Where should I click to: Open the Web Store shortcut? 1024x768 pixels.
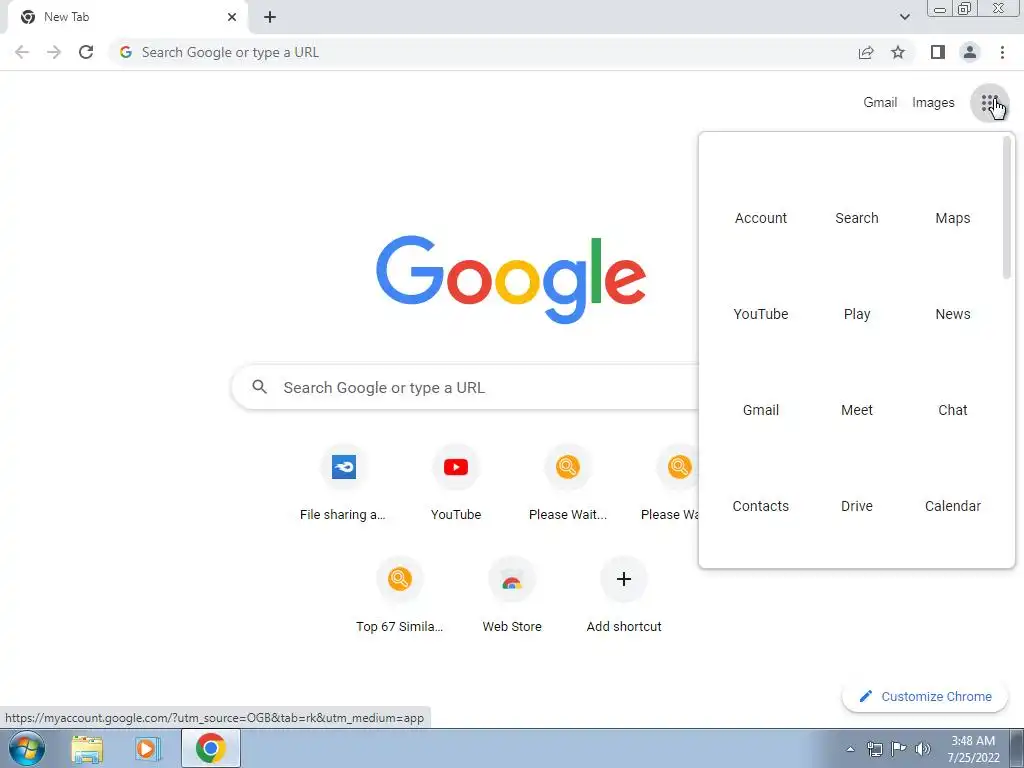pyautogui.click(x=512, y=594)
